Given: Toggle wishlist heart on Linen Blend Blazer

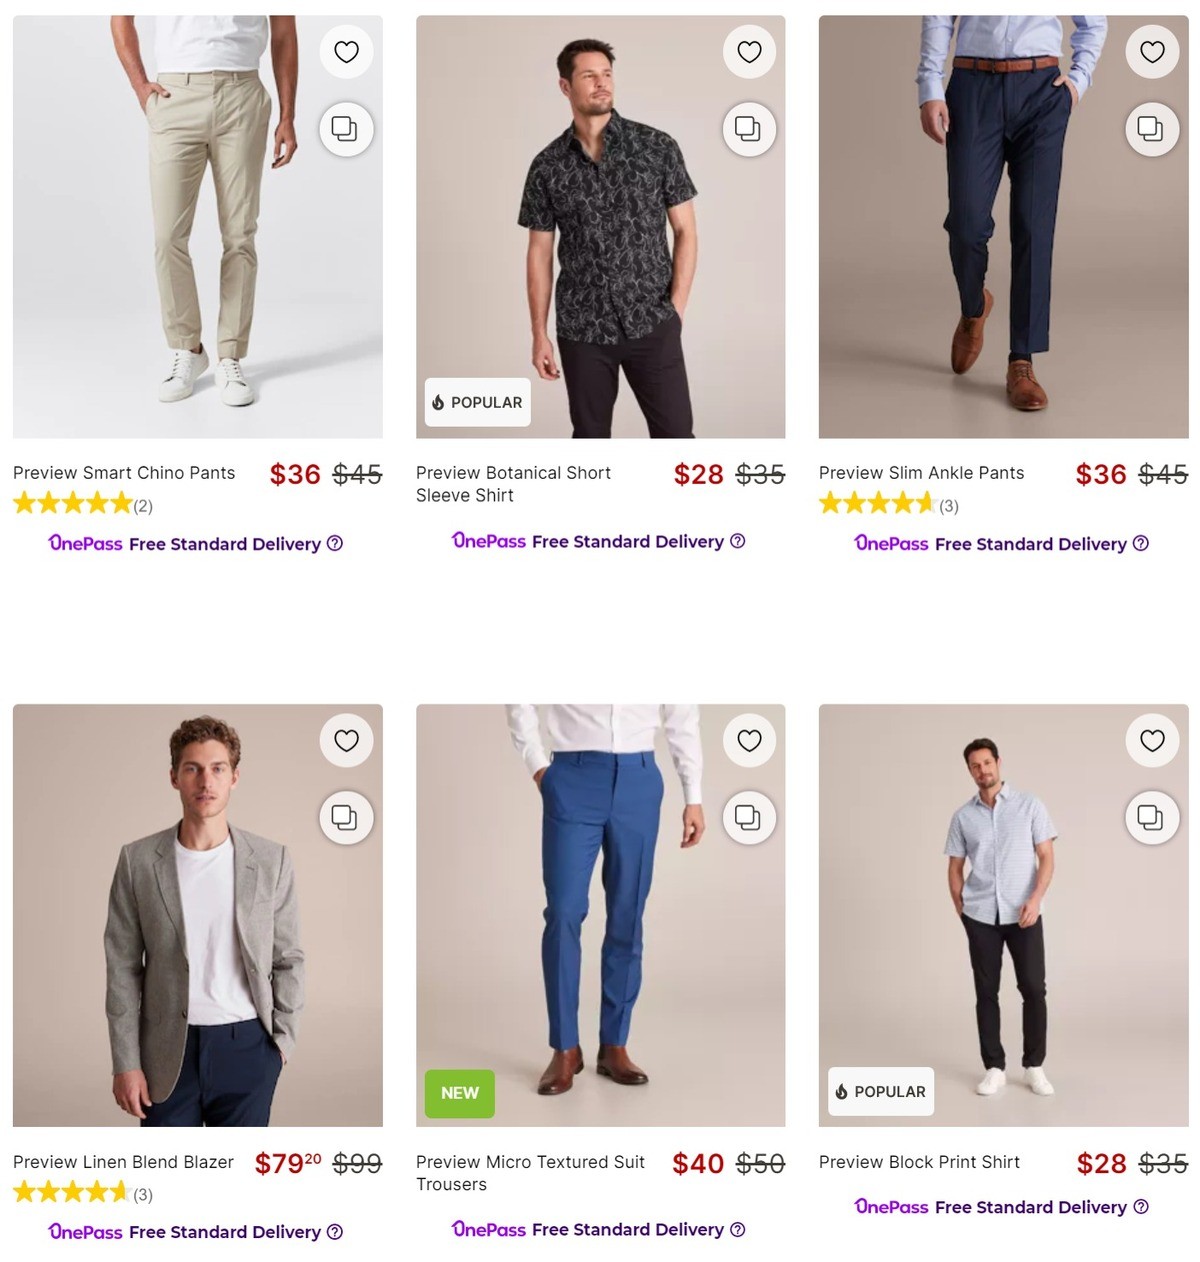Looking at the screenshot, I should [346, 741].
